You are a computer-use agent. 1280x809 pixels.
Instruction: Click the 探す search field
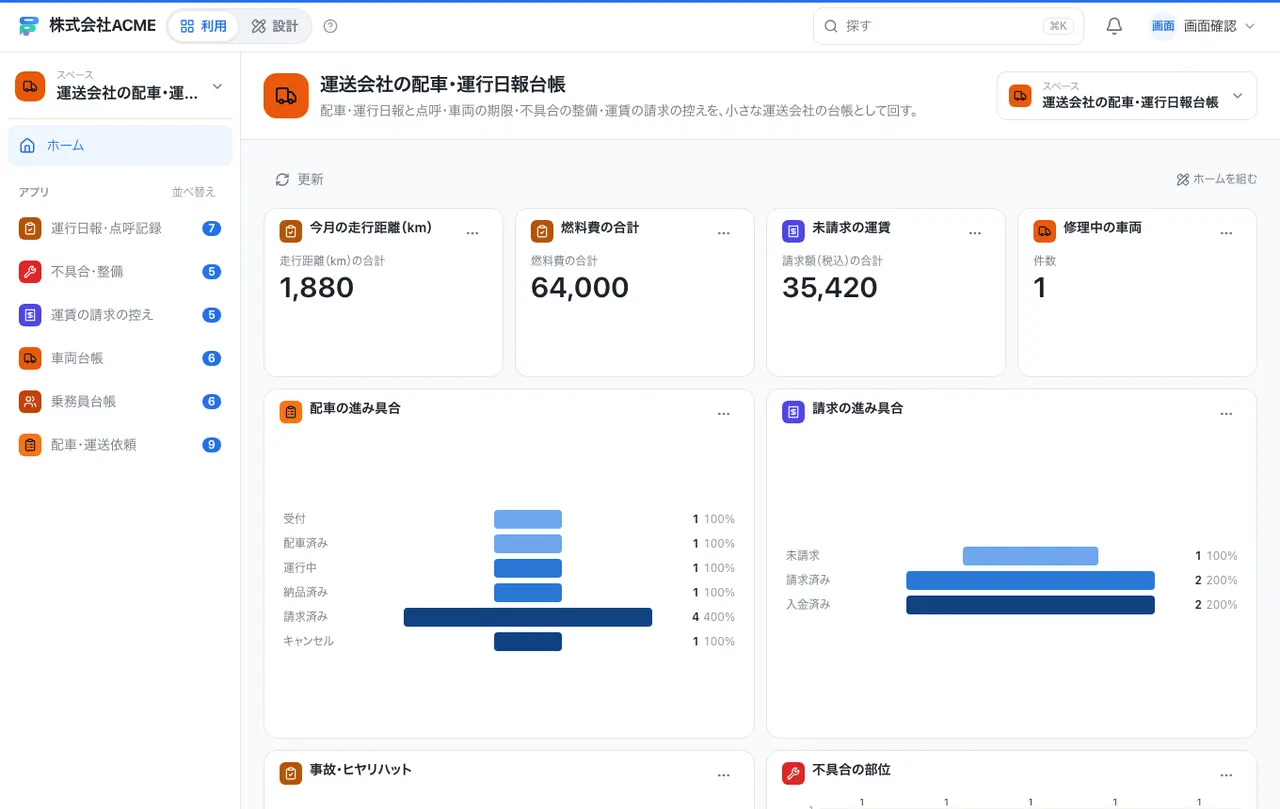(x=948, y=26)
